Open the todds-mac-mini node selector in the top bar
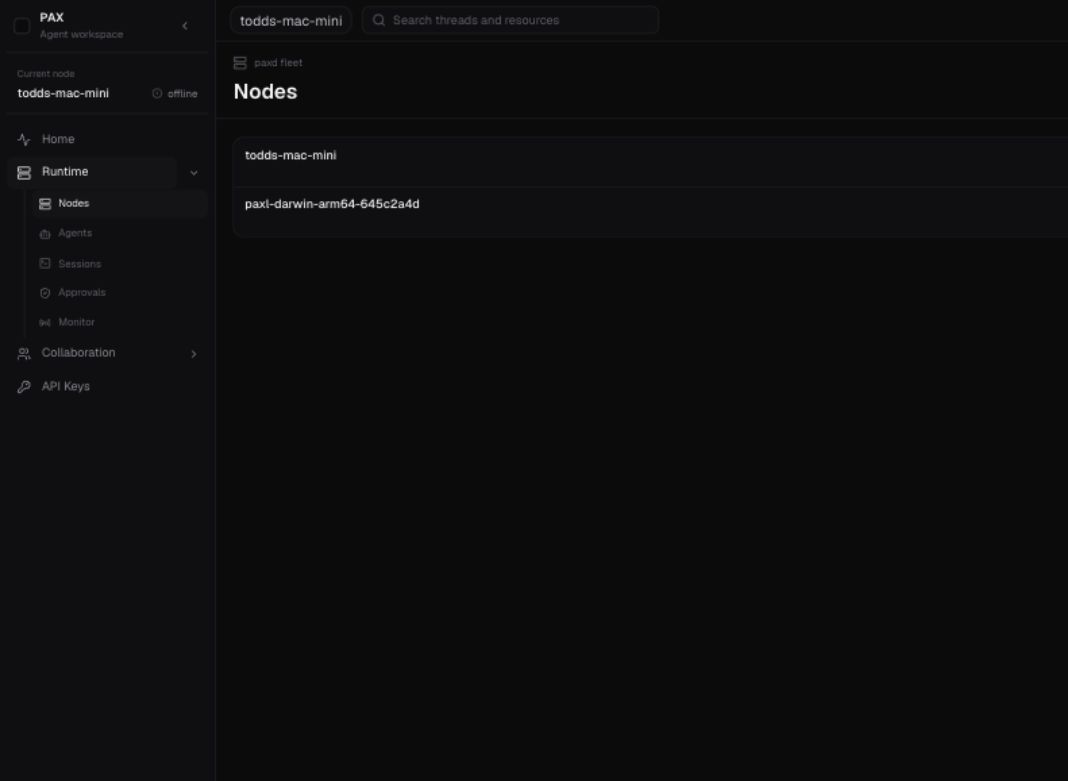The width and height of the screenshot is (1068, 781). [x=291, y=20]
